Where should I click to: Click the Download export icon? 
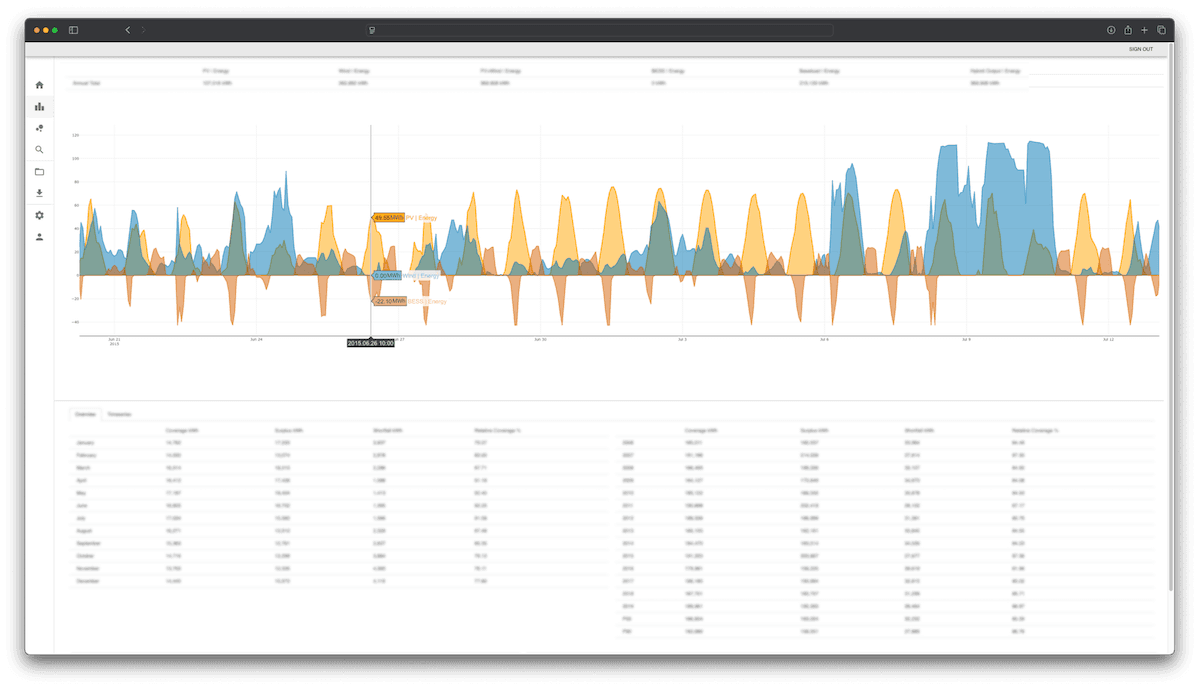pos(39,193)
